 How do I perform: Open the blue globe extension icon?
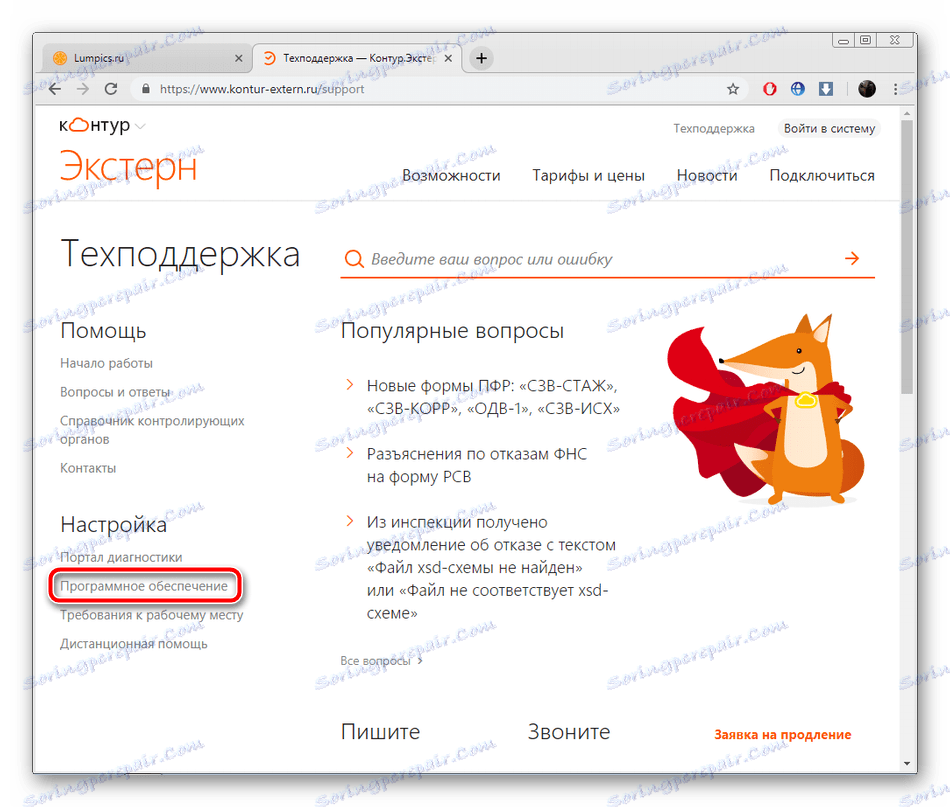797,88
